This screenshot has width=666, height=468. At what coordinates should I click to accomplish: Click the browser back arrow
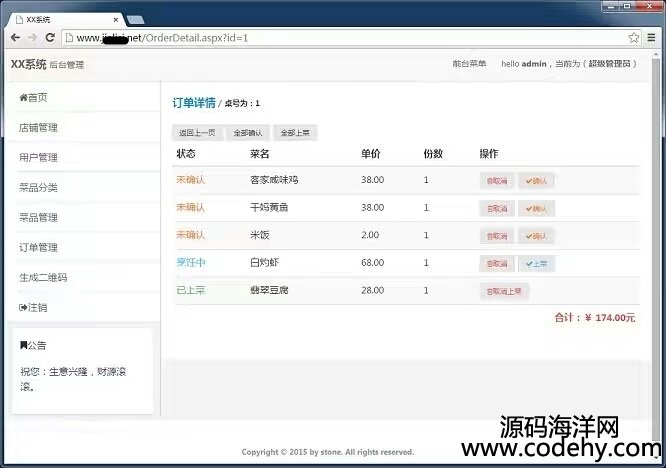[x=15, y=37]
